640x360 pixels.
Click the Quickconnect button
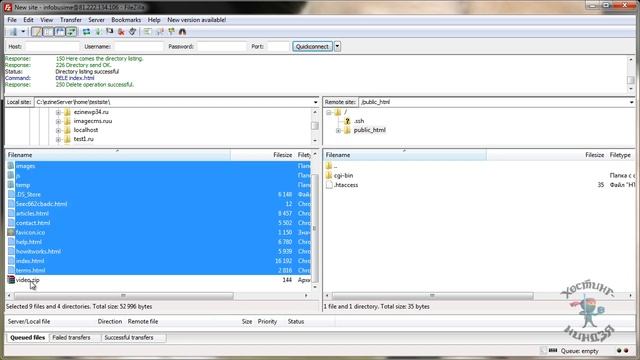312,47
